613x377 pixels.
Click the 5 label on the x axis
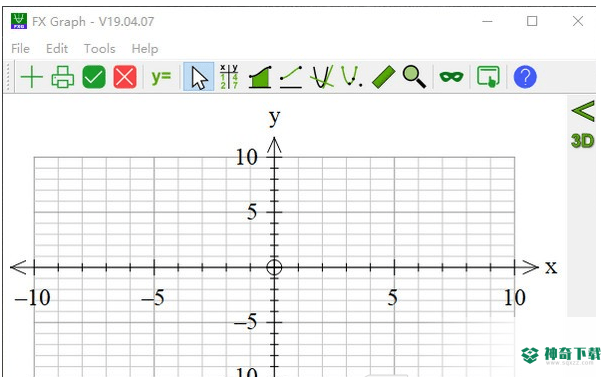pos(393,298)
